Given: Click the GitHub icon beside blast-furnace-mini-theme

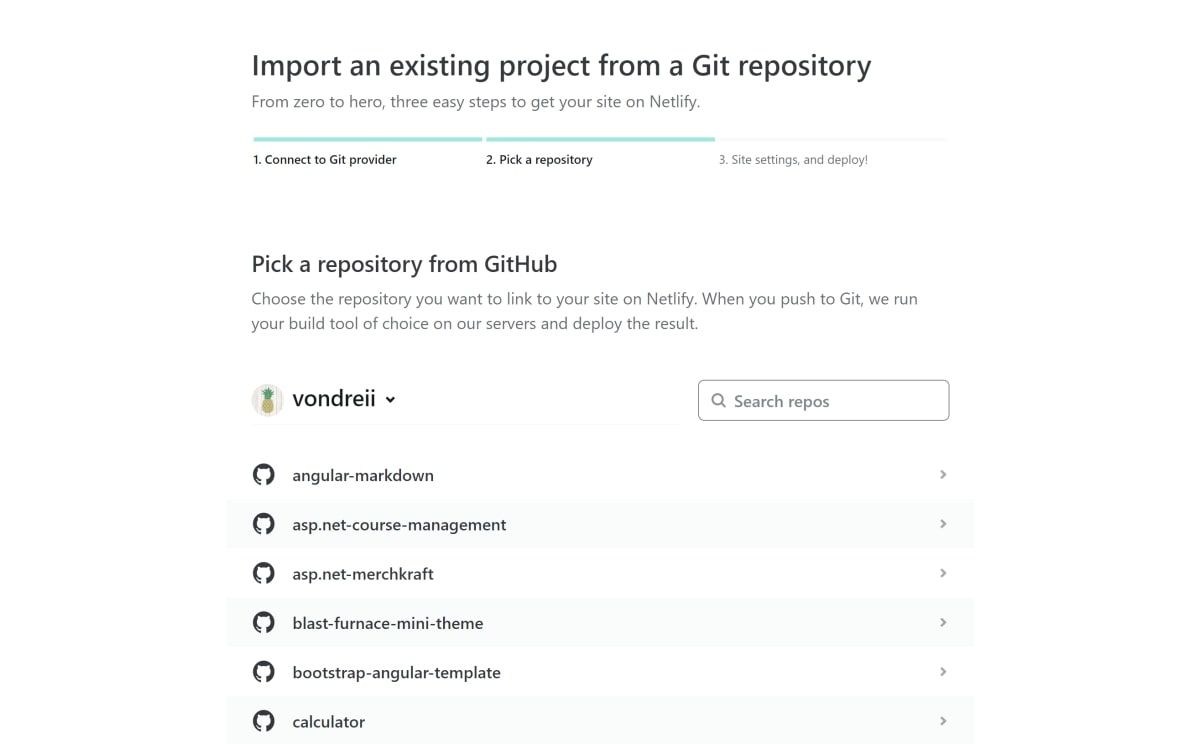Looking at the screenshot, I should click(x=264, y=622).
